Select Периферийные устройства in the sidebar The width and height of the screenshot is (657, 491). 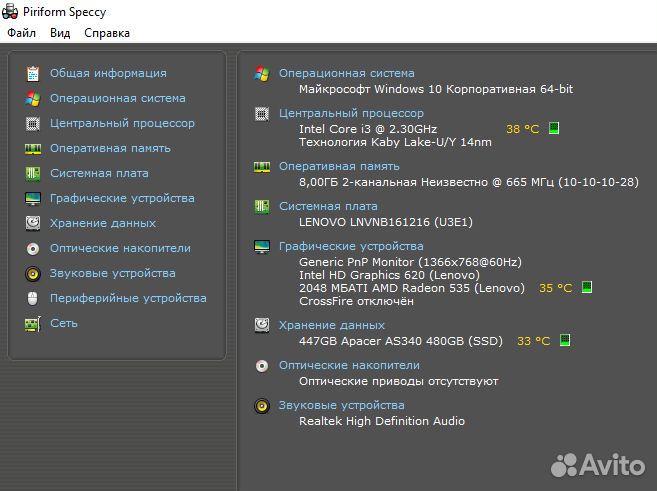pos(128,298)
